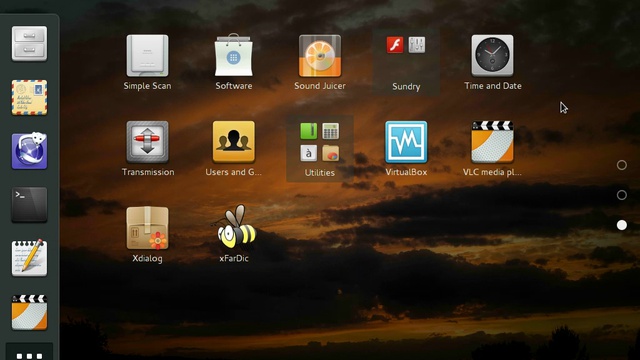The width and height of the screenshot is (640, 360).
Task: Click the "Xdialog" label
Action: click(x=147, y=258)
